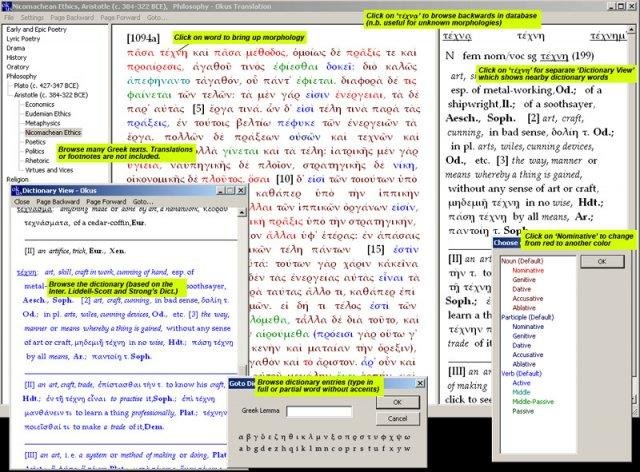The image size is (640, 472).
Task: Open the Religion category
Action: click(20, 179)
